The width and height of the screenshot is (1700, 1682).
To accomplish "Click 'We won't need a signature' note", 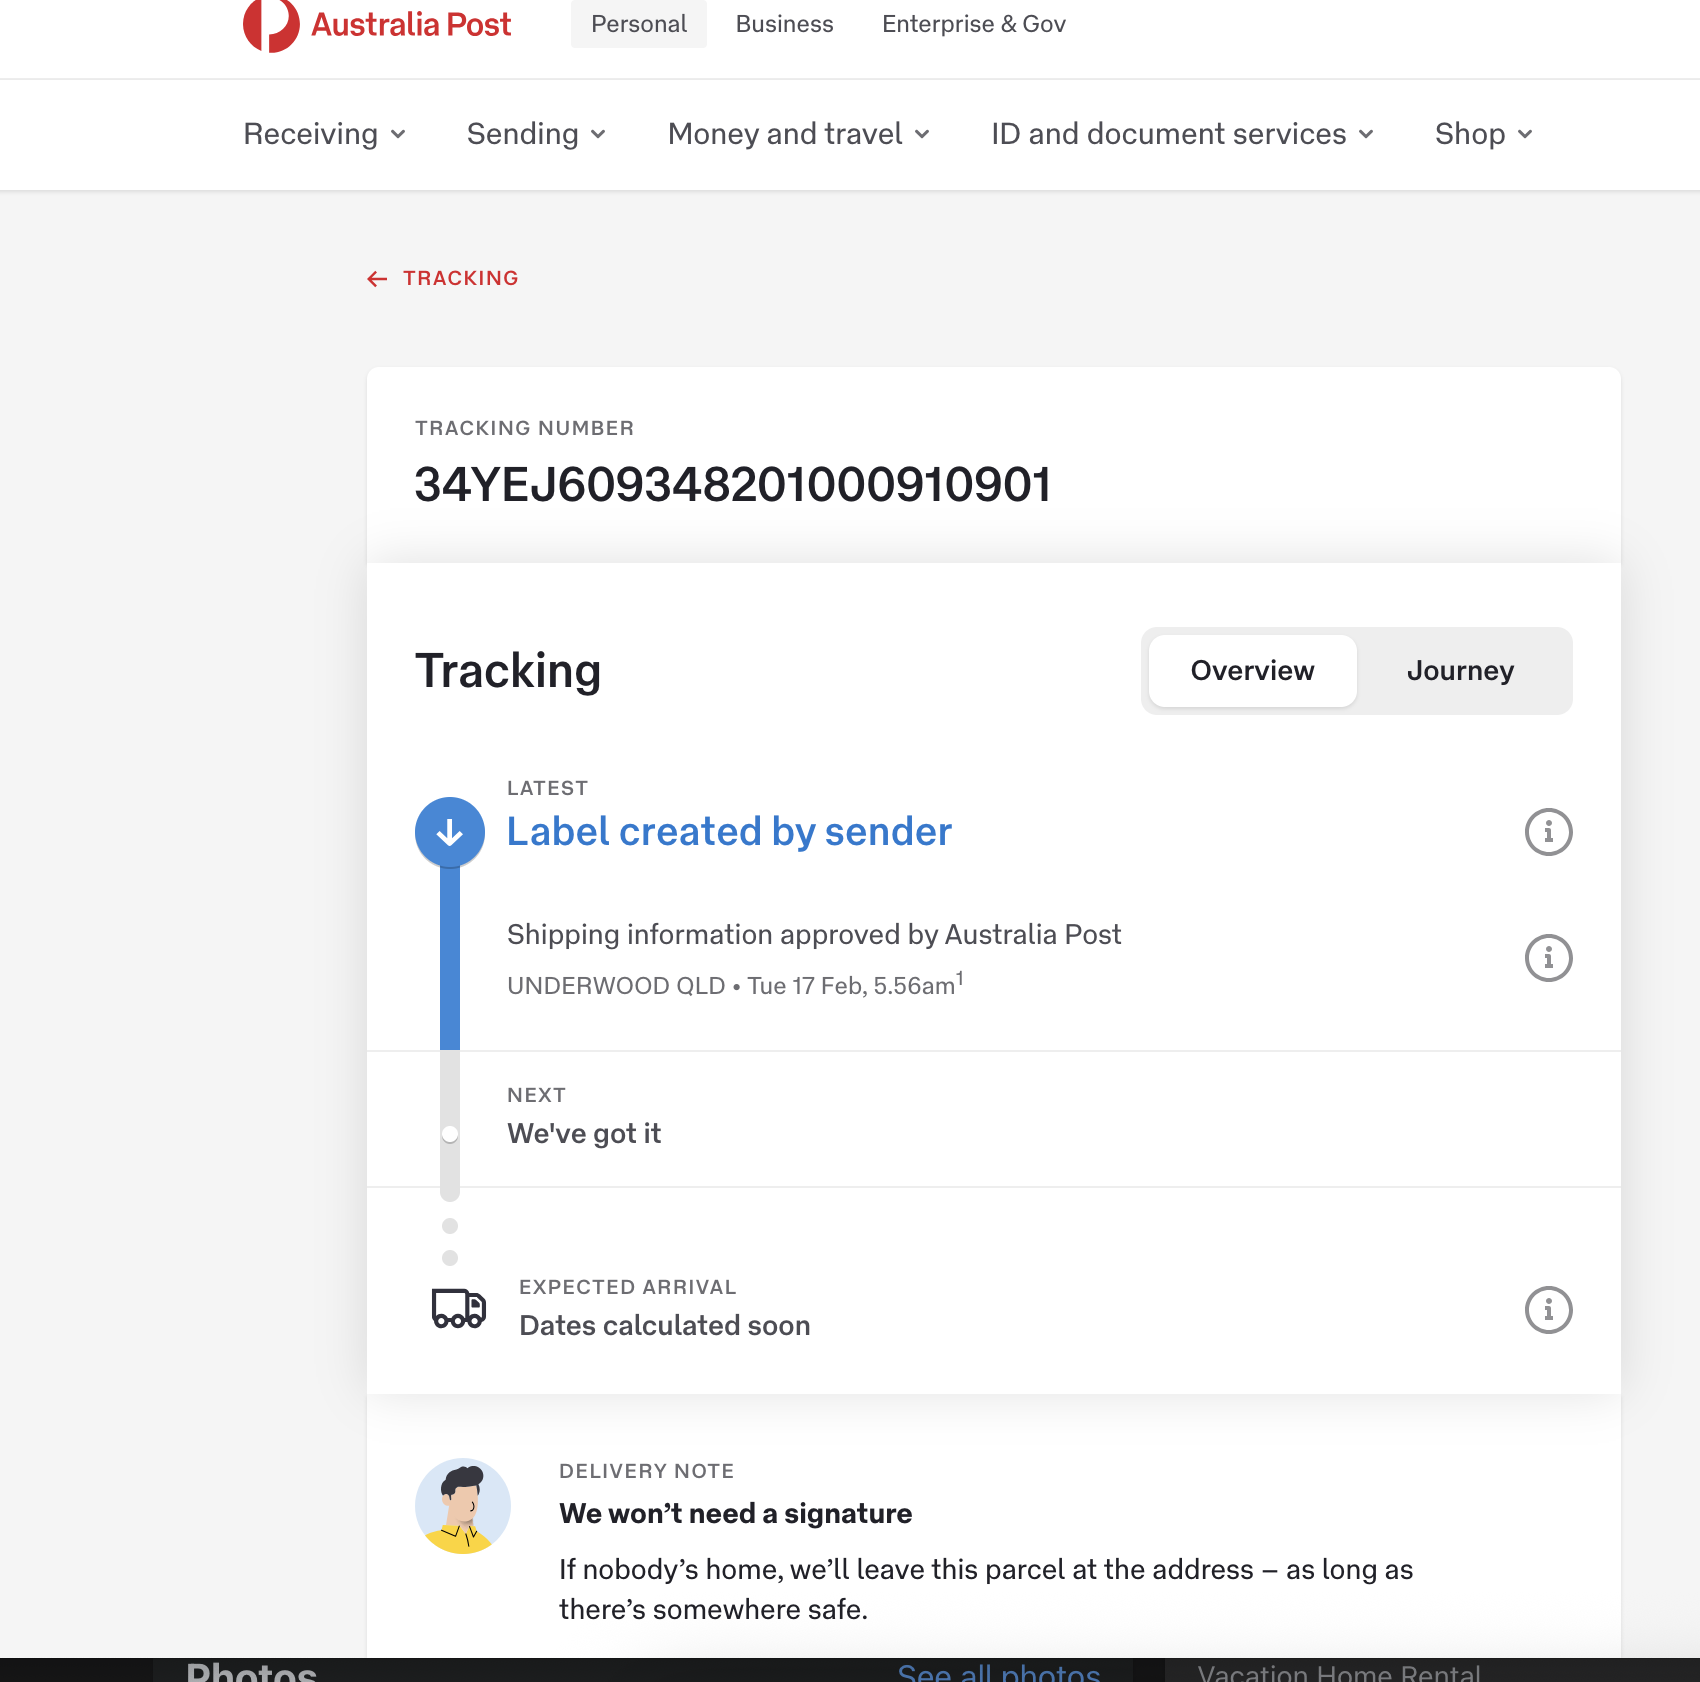I will (736, 1513).
